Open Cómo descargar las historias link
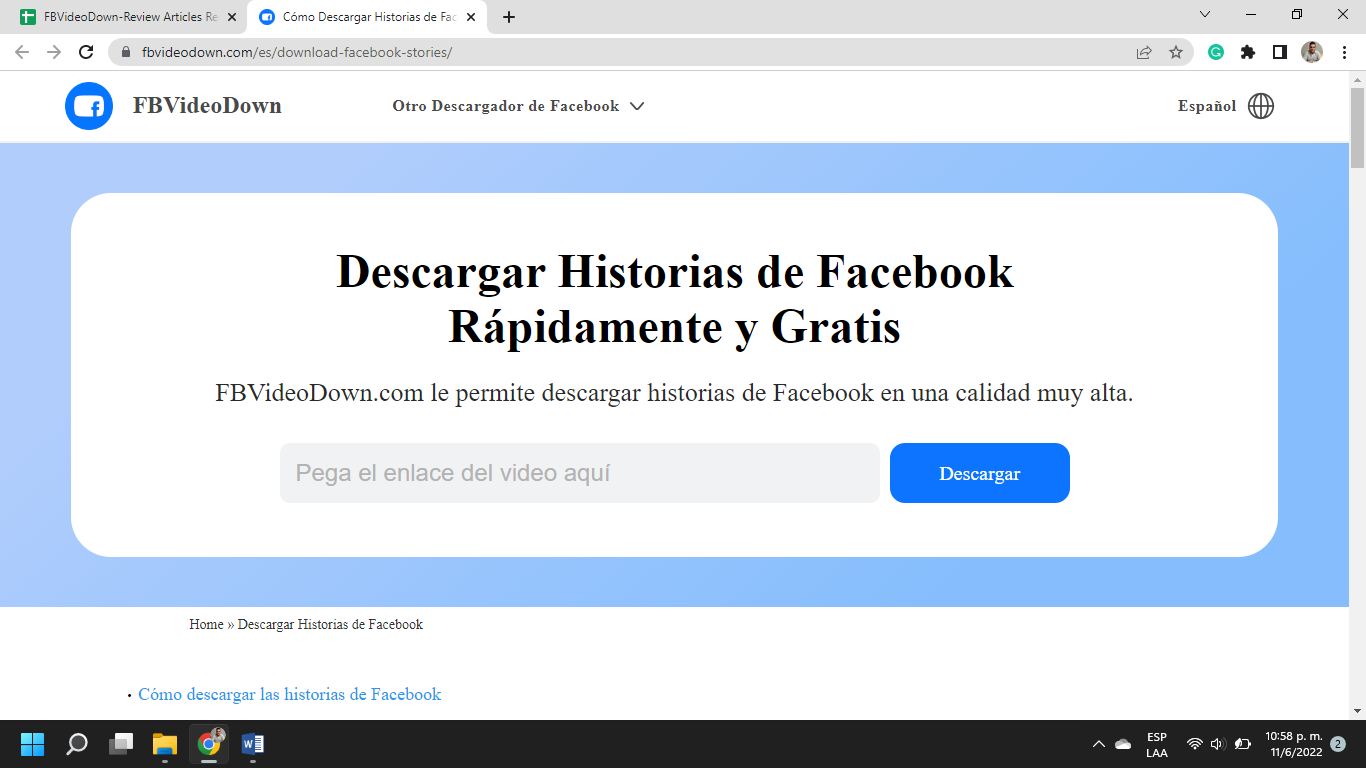Screen dimensions: 1366x768 pyautogui.click(x=289, y=694)
